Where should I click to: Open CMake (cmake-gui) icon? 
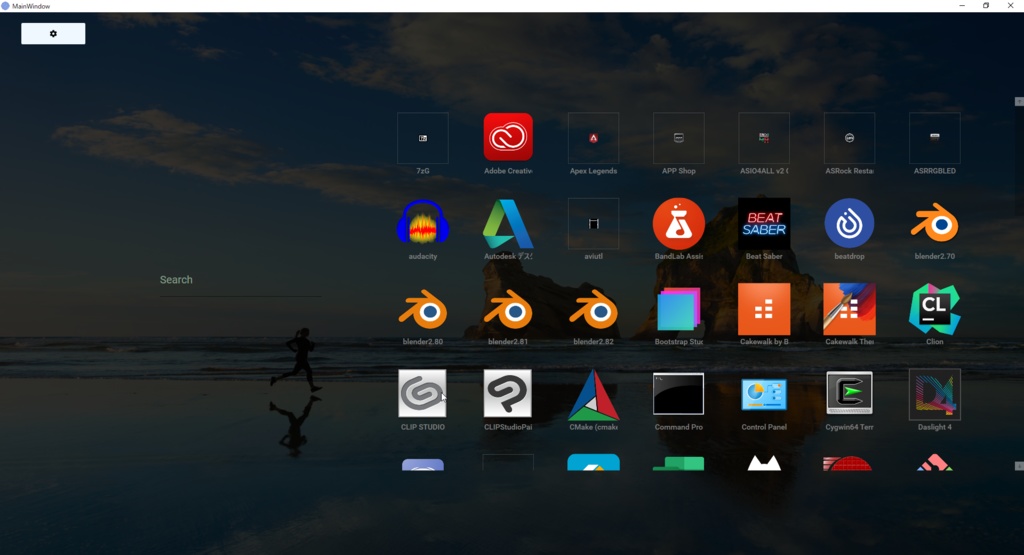[593, 395]
